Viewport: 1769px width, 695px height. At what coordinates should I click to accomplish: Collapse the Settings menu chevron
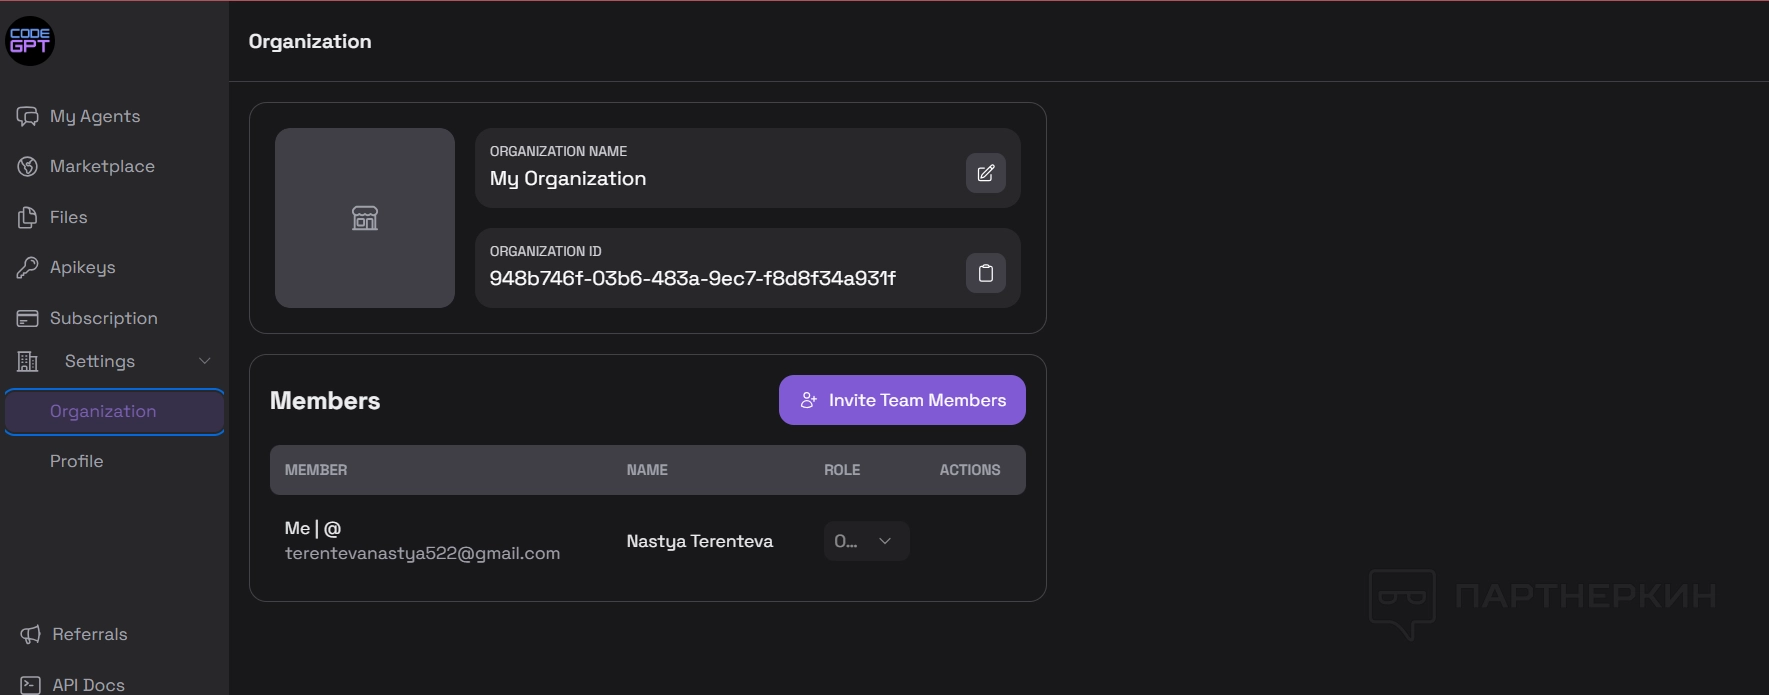(205, 361)
